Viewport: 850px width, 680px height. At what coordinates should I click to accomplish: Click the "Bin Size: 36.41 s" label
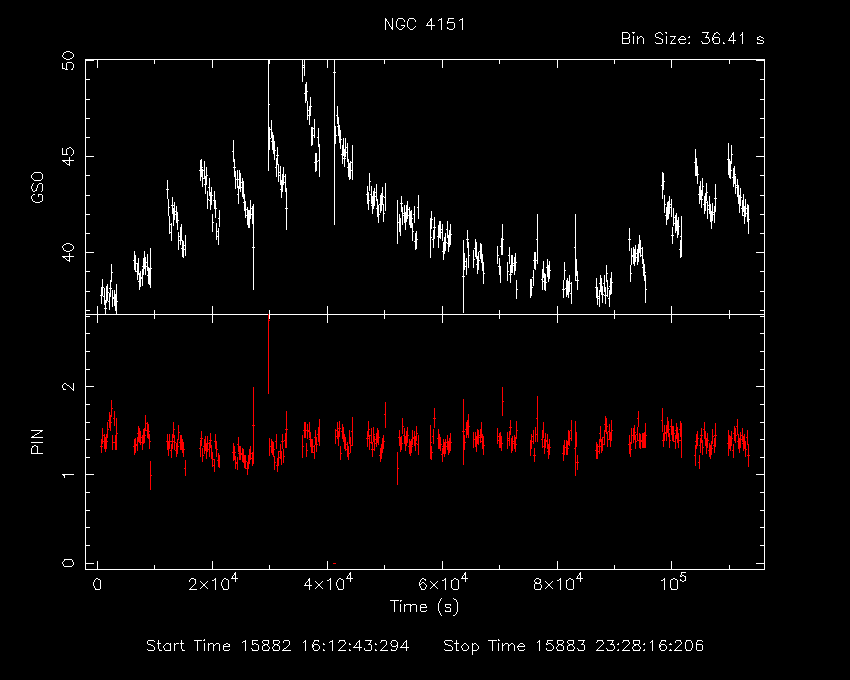[x=692, y=39]
